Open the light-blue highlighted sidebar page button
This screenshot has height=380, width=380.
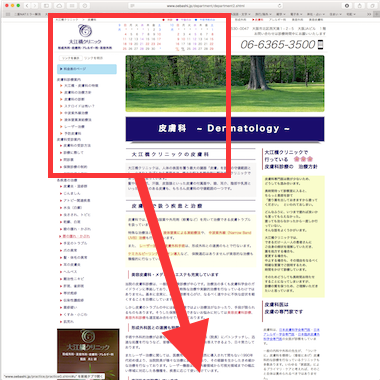(87, 69)
